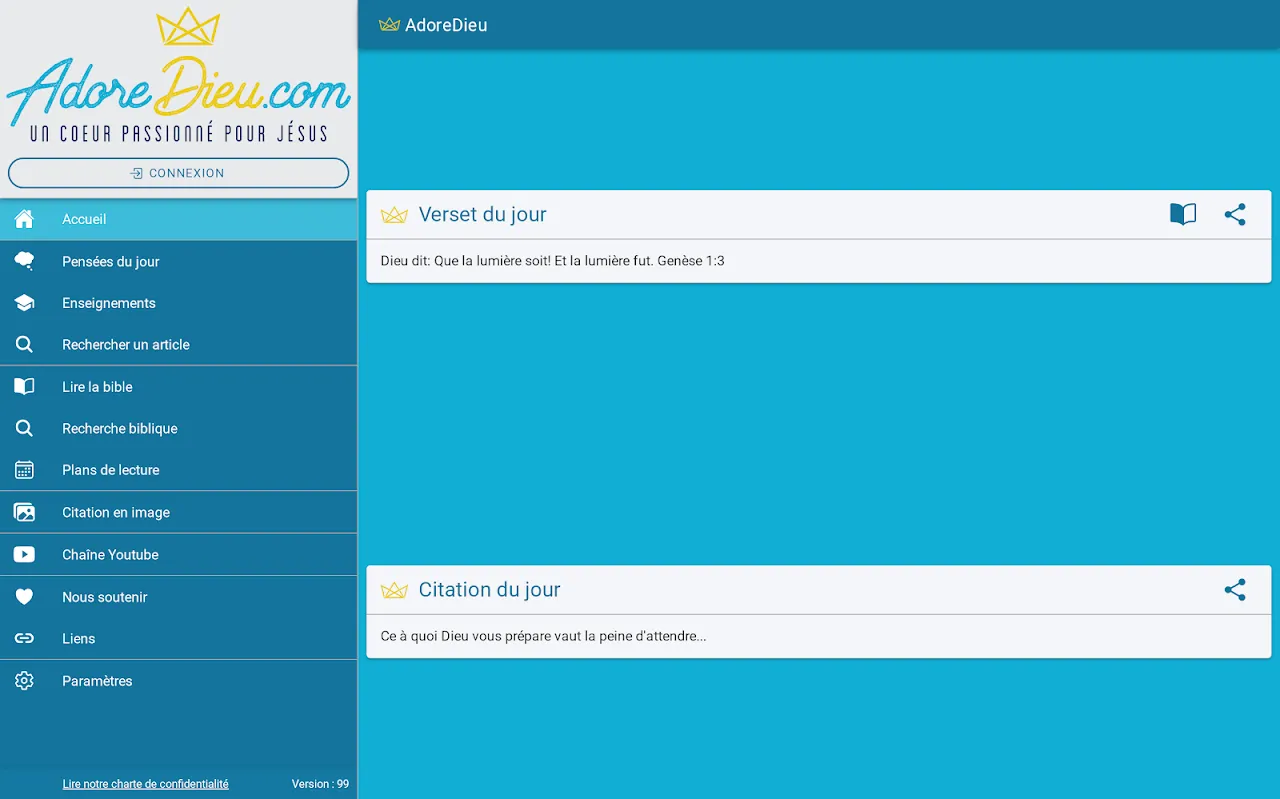Click the settings gear icon for Paramètres
The image size is (1280, 799).
click(x=24, y=681)
